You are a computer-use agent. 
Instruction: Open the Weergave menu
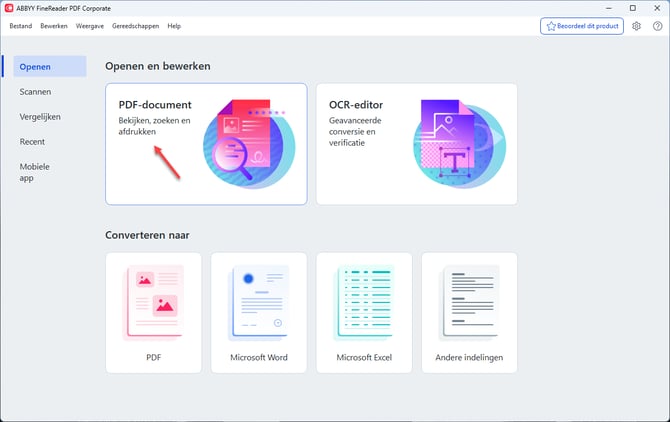point(91,26)
